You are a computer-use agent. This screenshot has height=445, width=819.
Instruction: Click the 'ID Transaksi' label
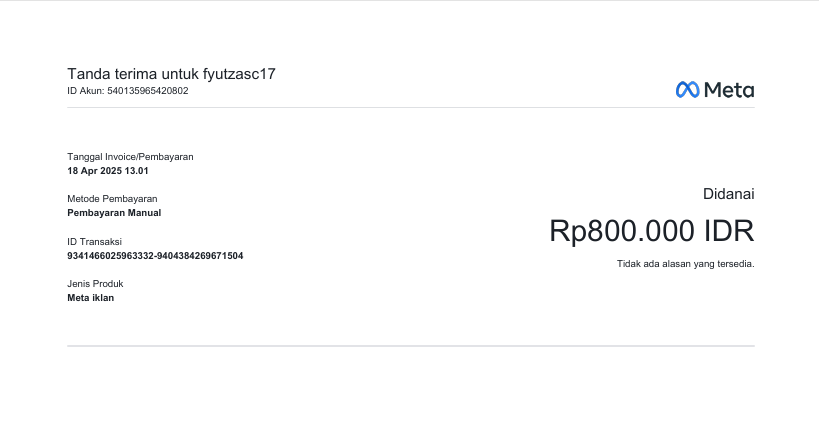(x=94, y=242)
